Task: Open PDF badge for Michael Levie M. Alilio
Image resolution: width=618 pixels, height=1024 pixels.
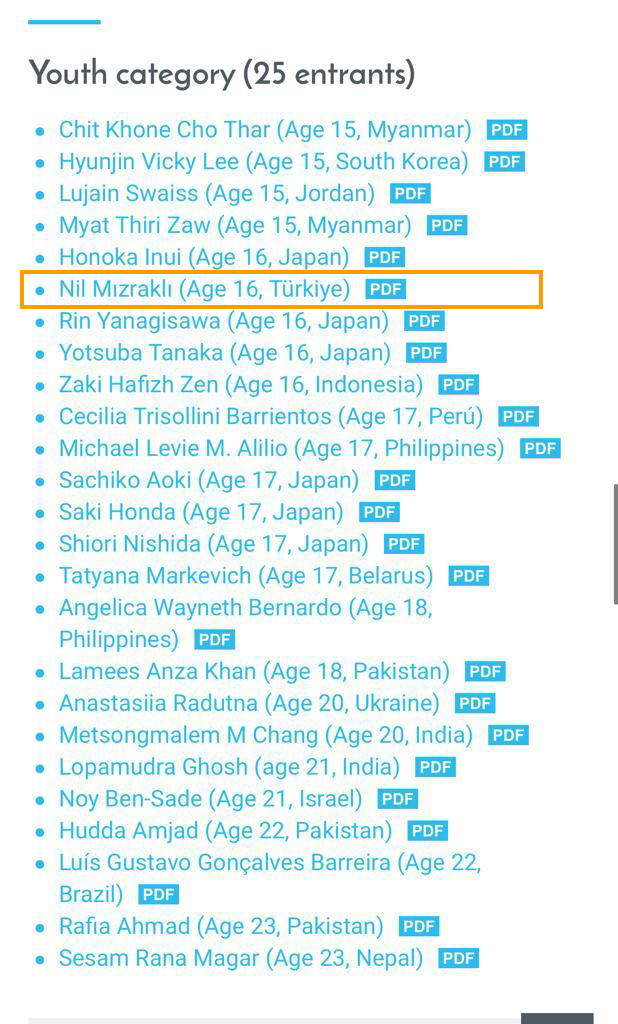Action: coord(540,449)
